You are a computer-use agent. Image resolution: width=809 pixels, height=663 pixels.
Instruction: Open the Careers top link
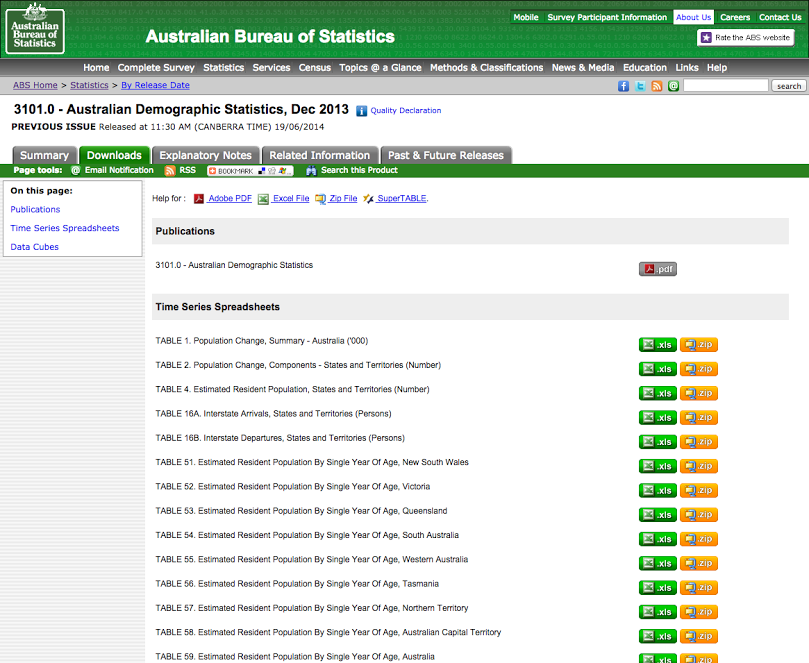point(735,17)
